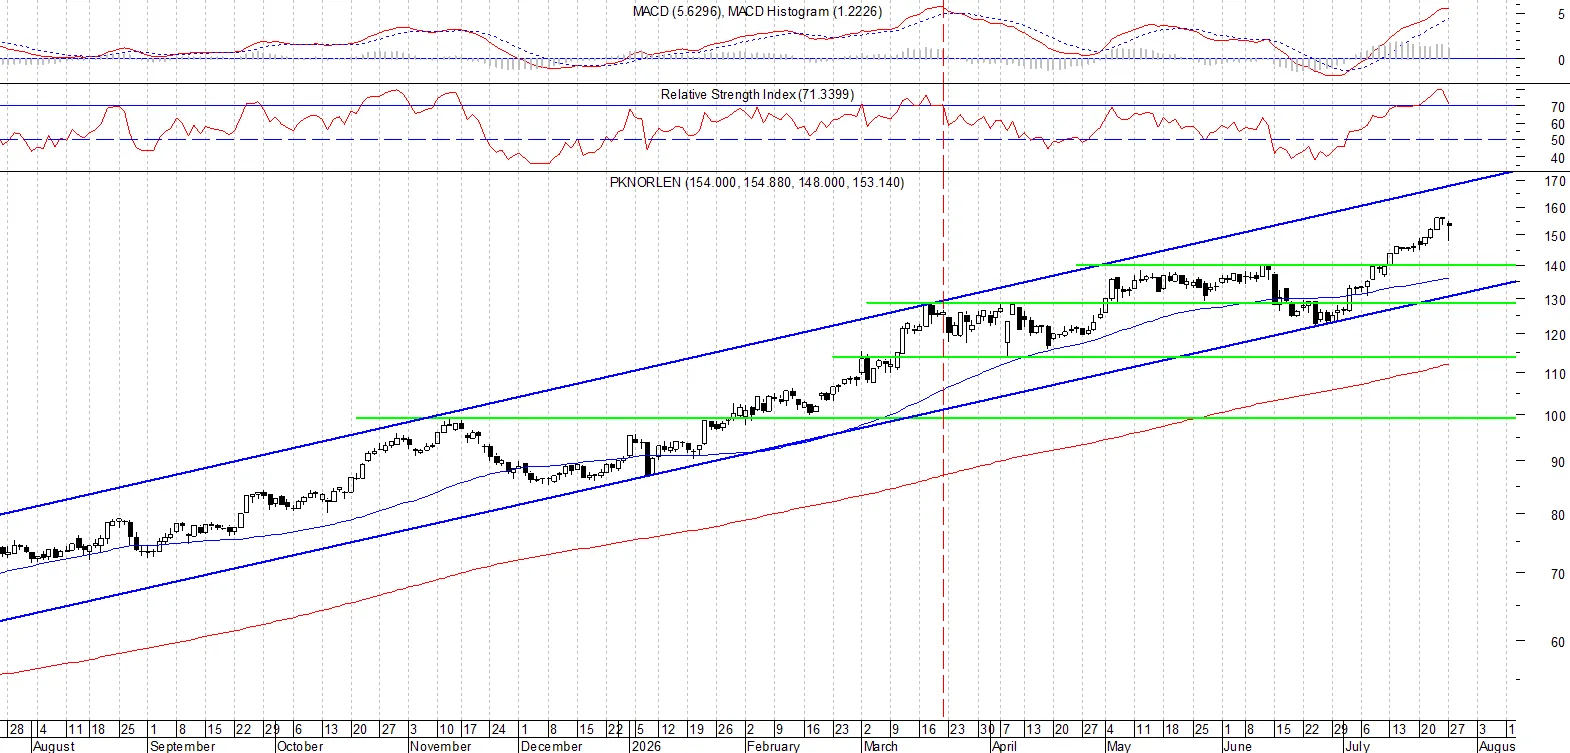The height and width of the screenshot is (753, 1570).
Task: Click the MACD indicator title label
Action: pyautogui.click(x=757, y=11)
